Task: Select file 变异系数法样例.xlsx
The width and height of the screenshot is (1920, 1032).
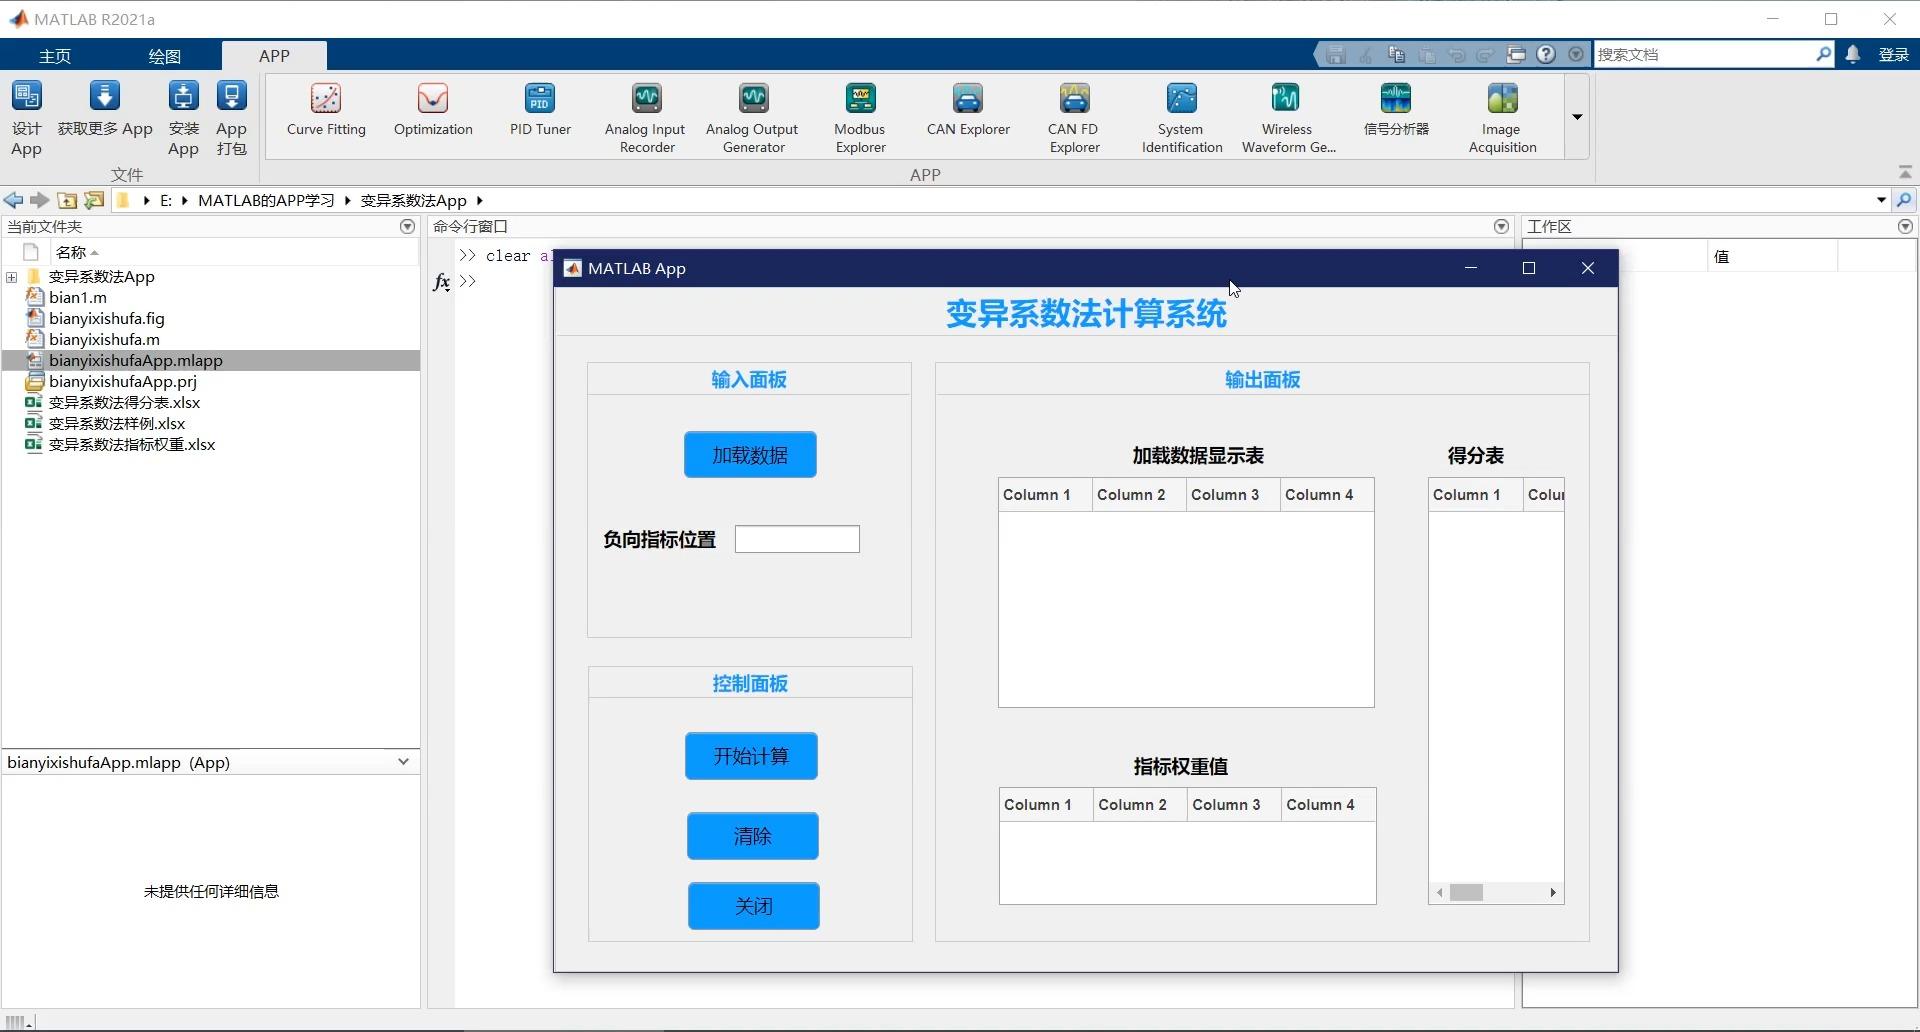Action: click(117, 423)
